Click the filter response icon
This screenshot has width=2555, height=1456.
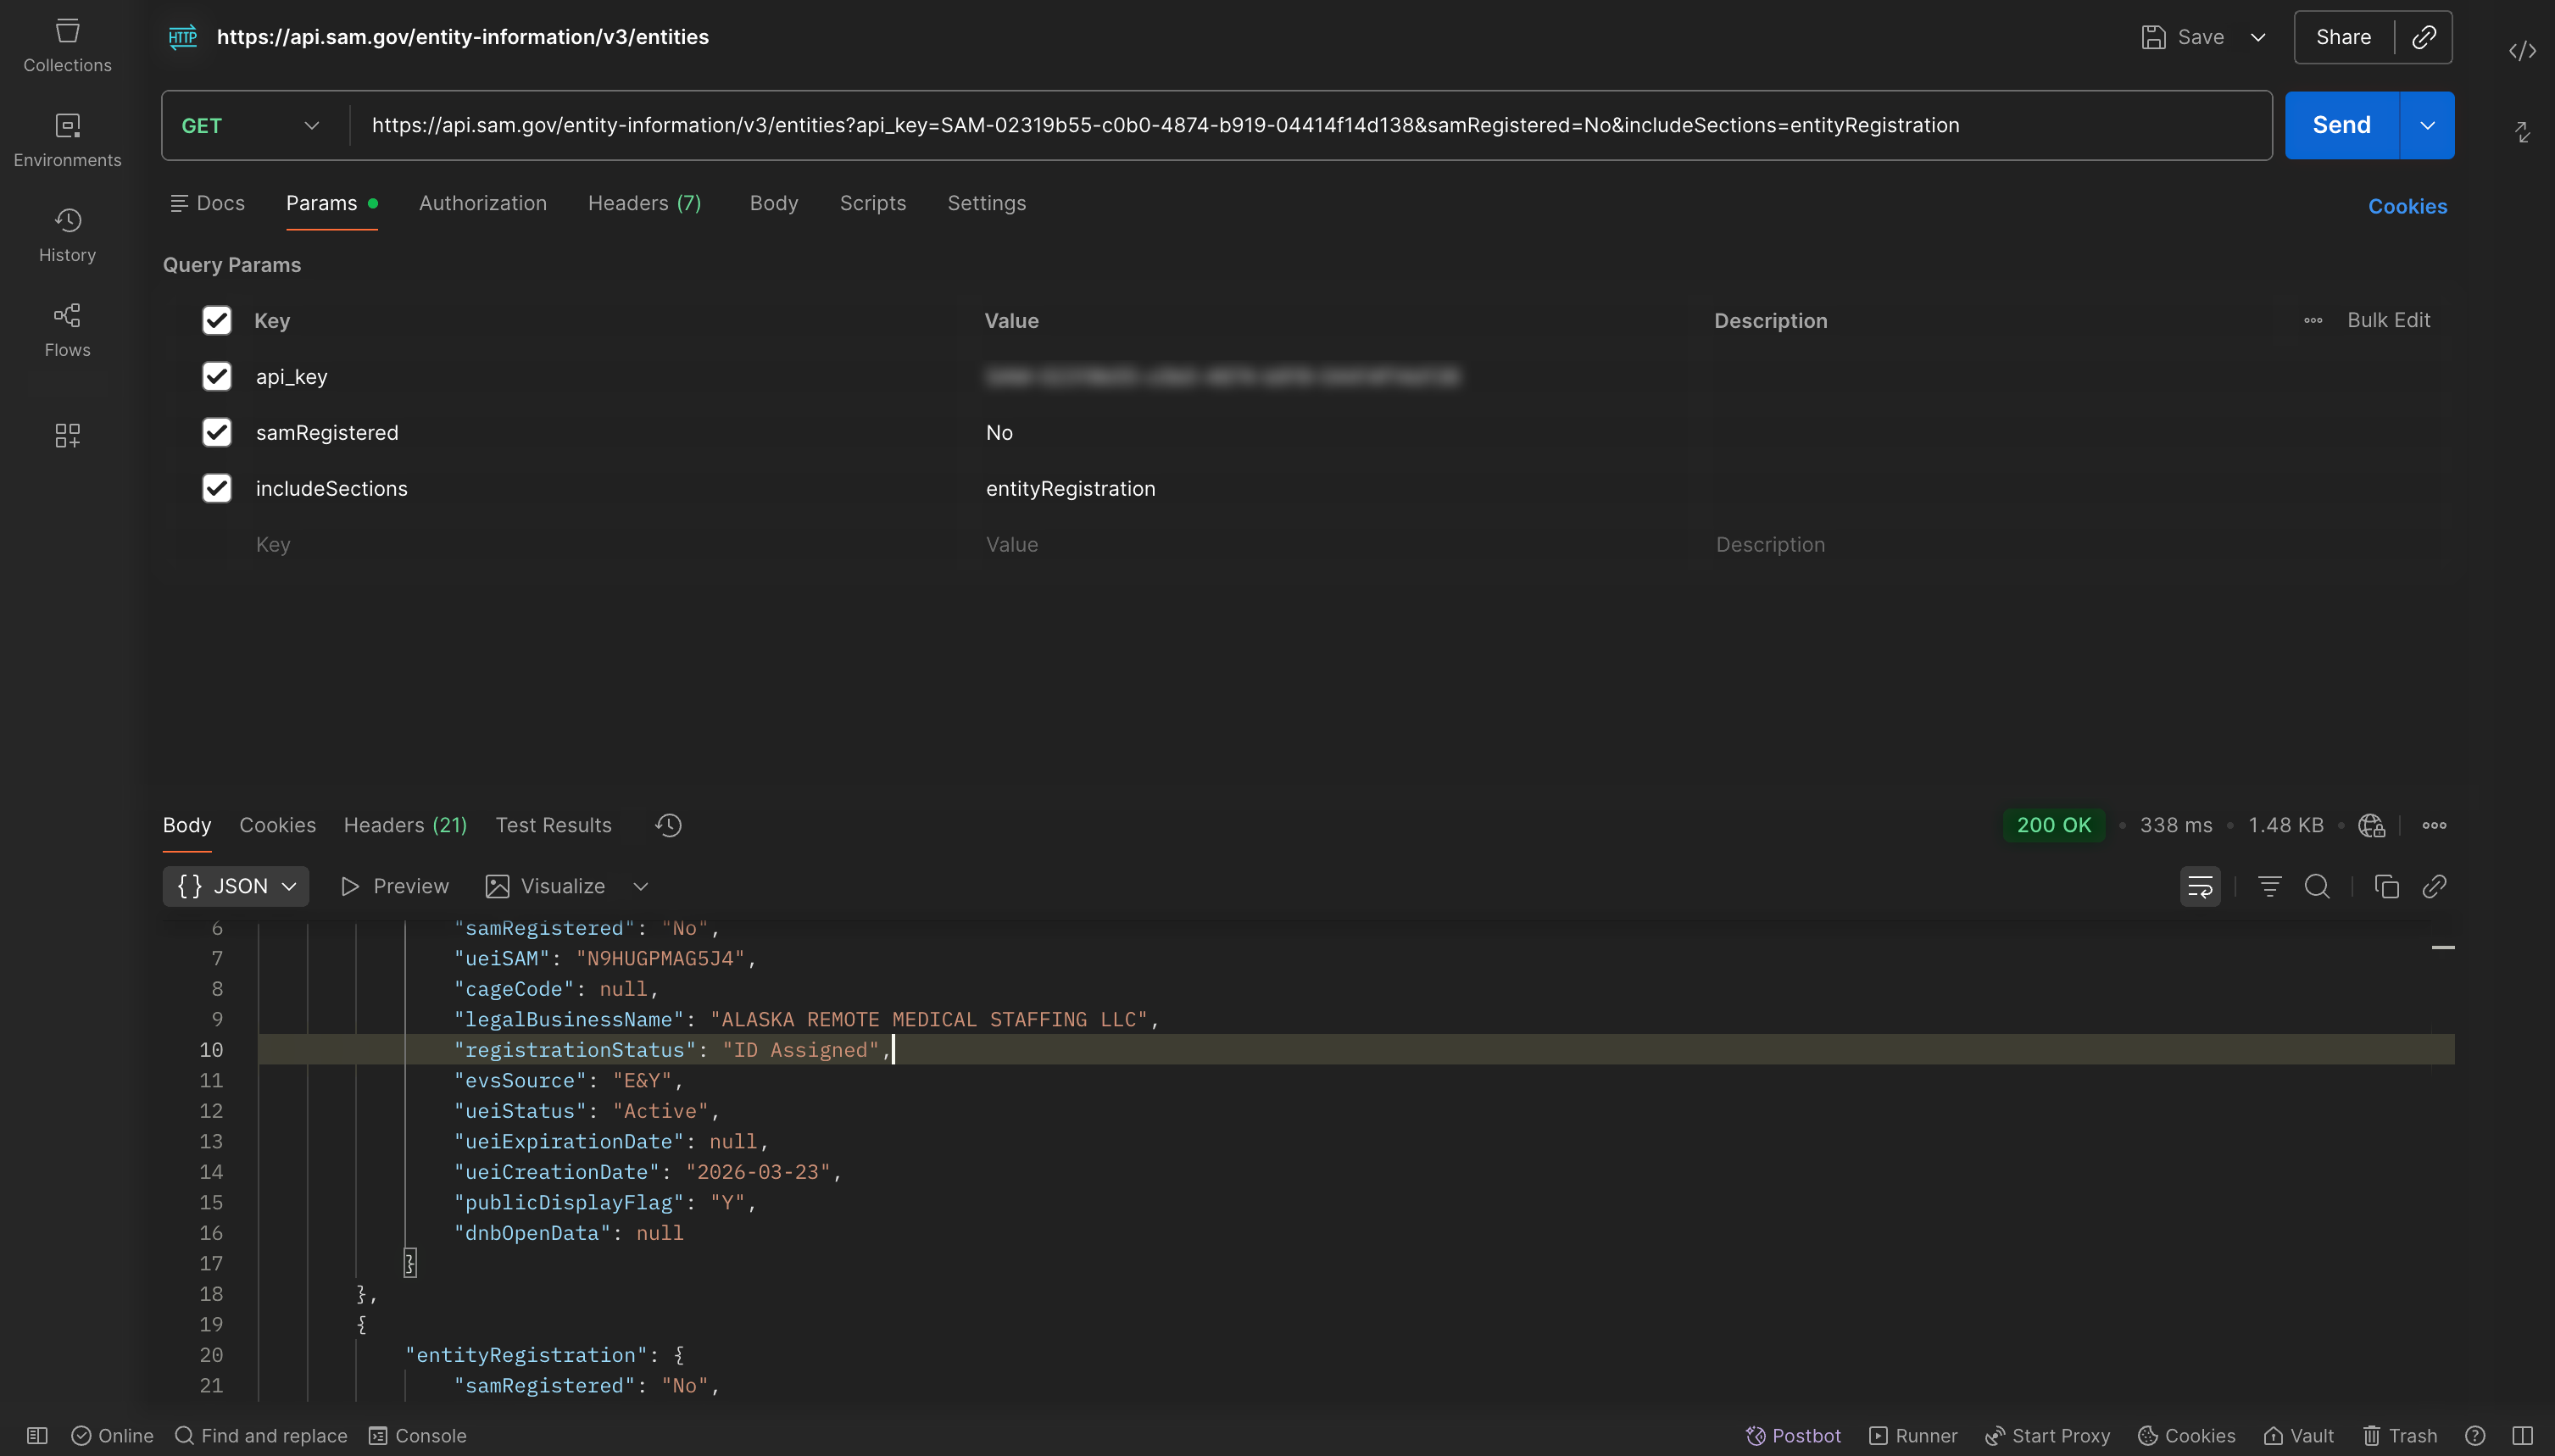(x=2269, y=886)
